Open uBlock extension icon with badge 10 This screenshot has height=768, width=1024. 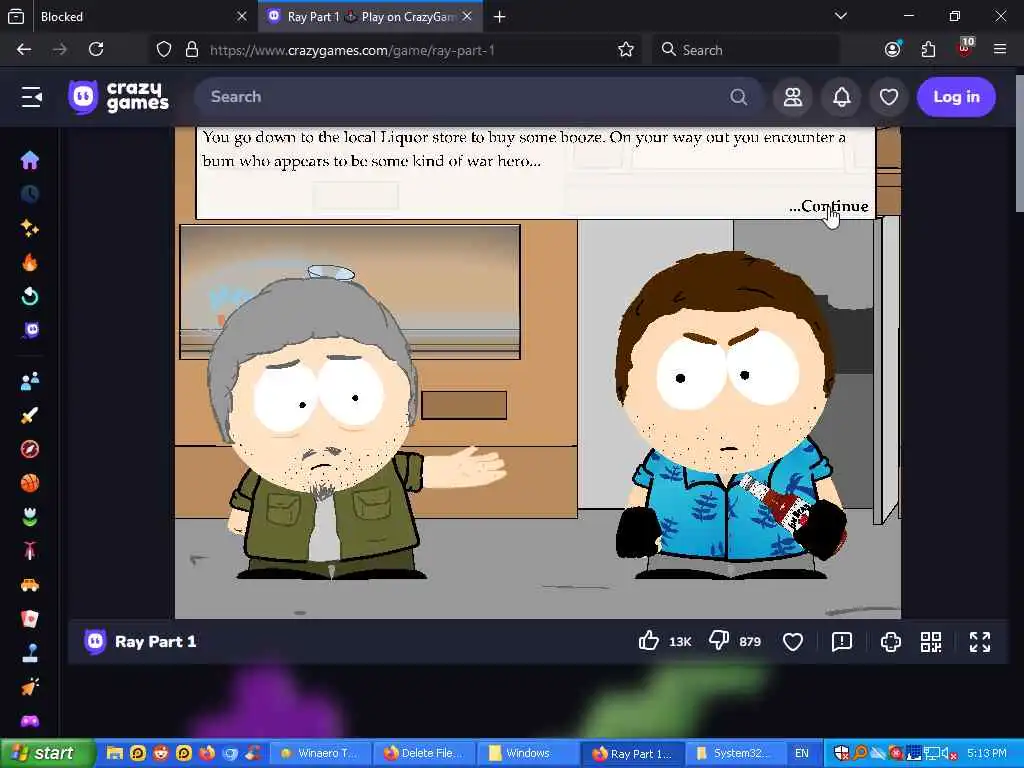coord(965,48)
